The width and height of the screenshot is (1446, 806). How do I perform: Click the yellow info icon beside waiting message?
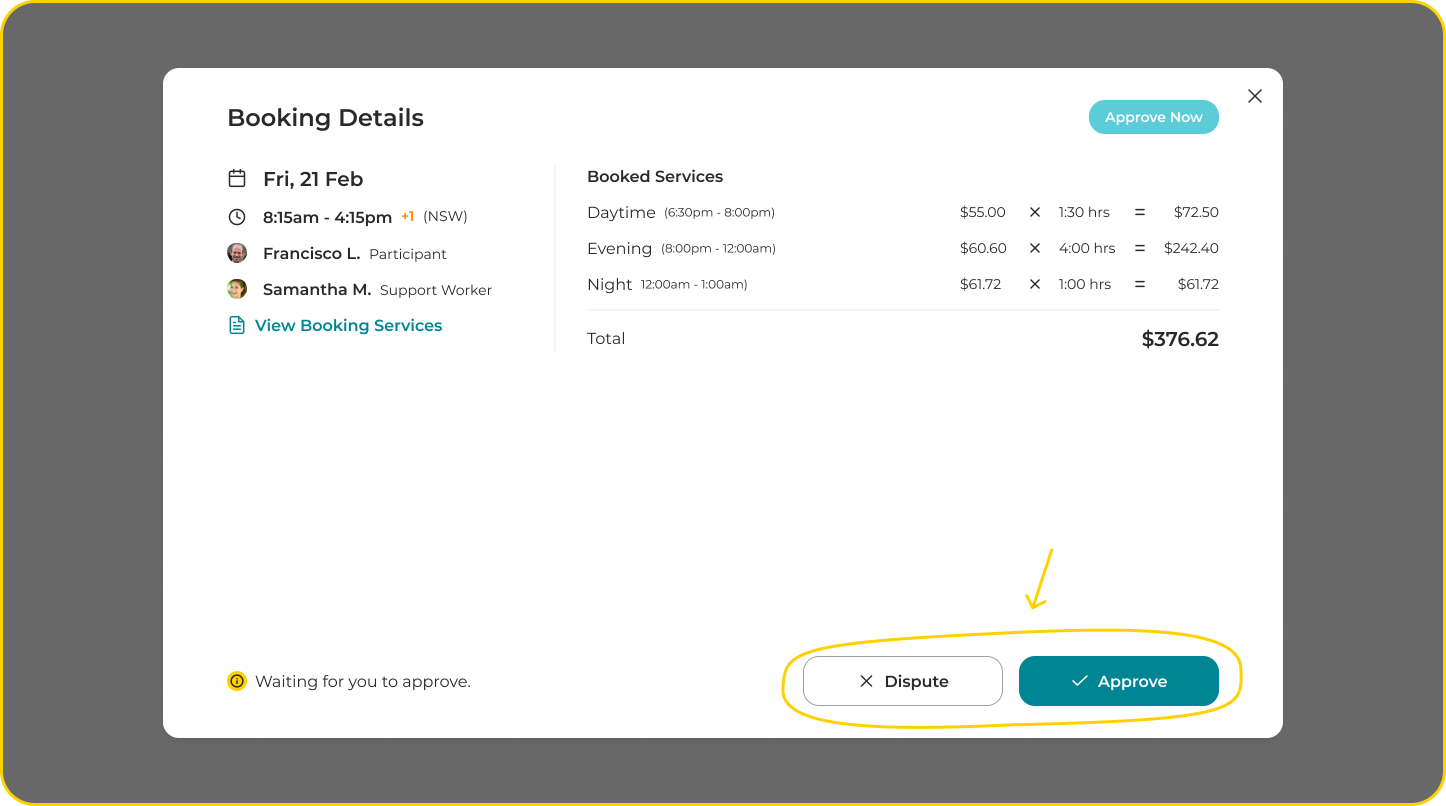(x=237, y=681)
